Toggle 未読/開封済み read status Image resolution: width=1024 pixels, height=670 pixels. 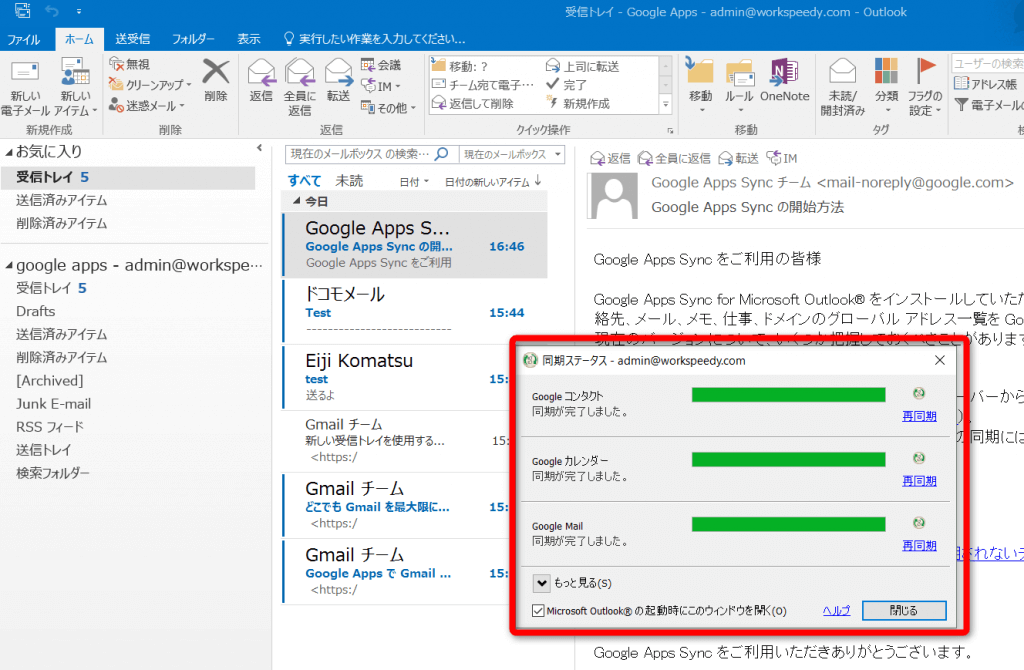click(x=842, y=87)
